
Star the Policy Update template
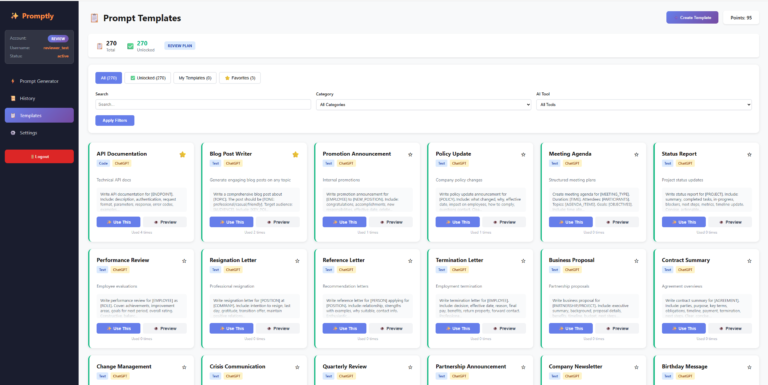click(x=523, y=154)
